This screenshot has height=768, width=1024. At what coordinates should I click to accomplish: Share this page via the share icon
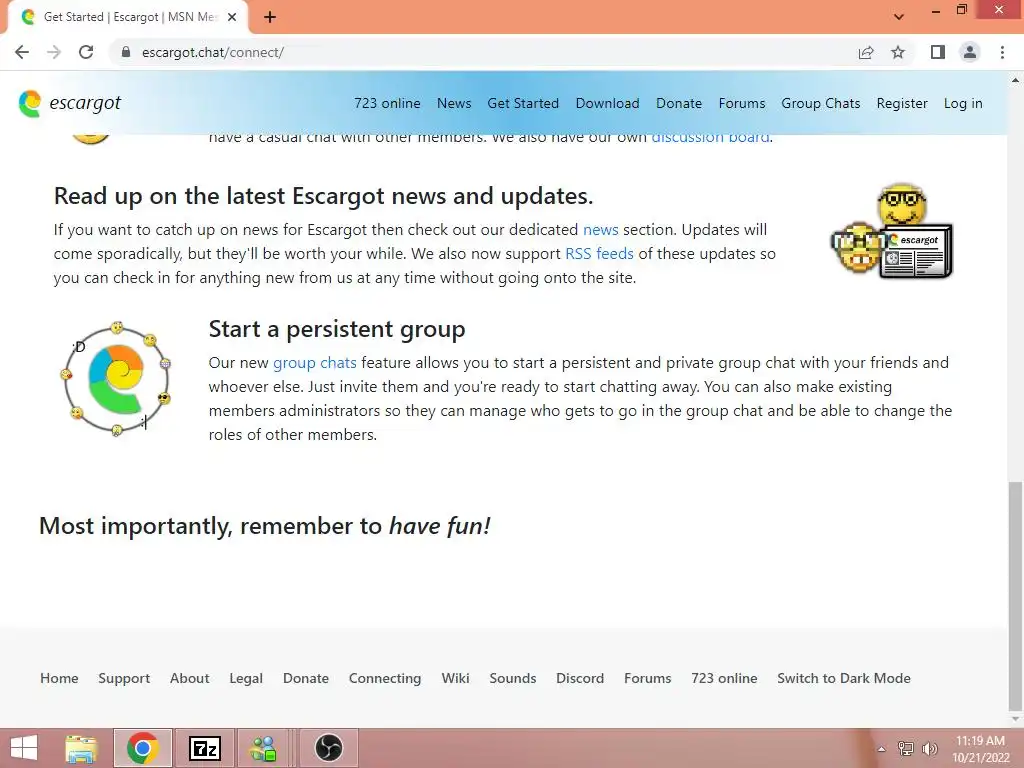tap(866, 52)
